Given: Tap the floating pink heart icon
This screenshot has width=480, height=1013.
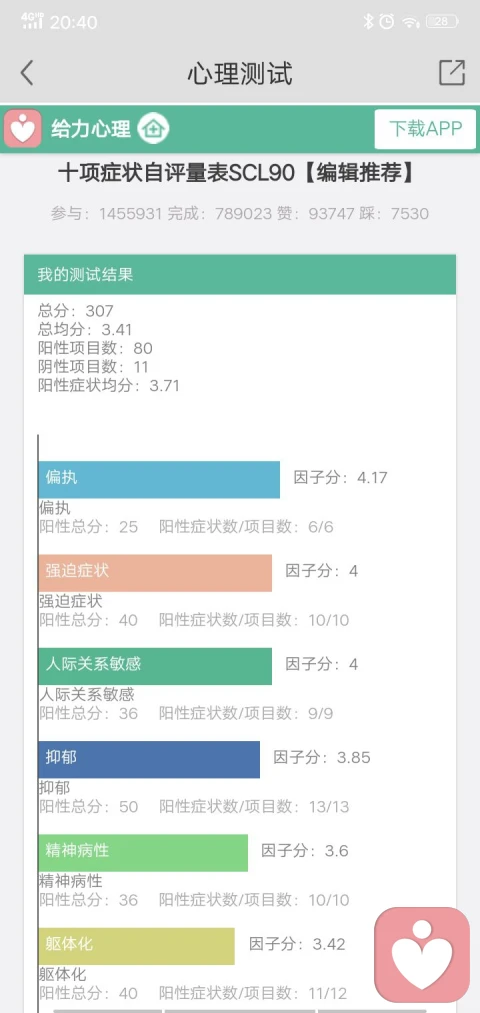Looking at the screenshot, I should pos(422,954).
